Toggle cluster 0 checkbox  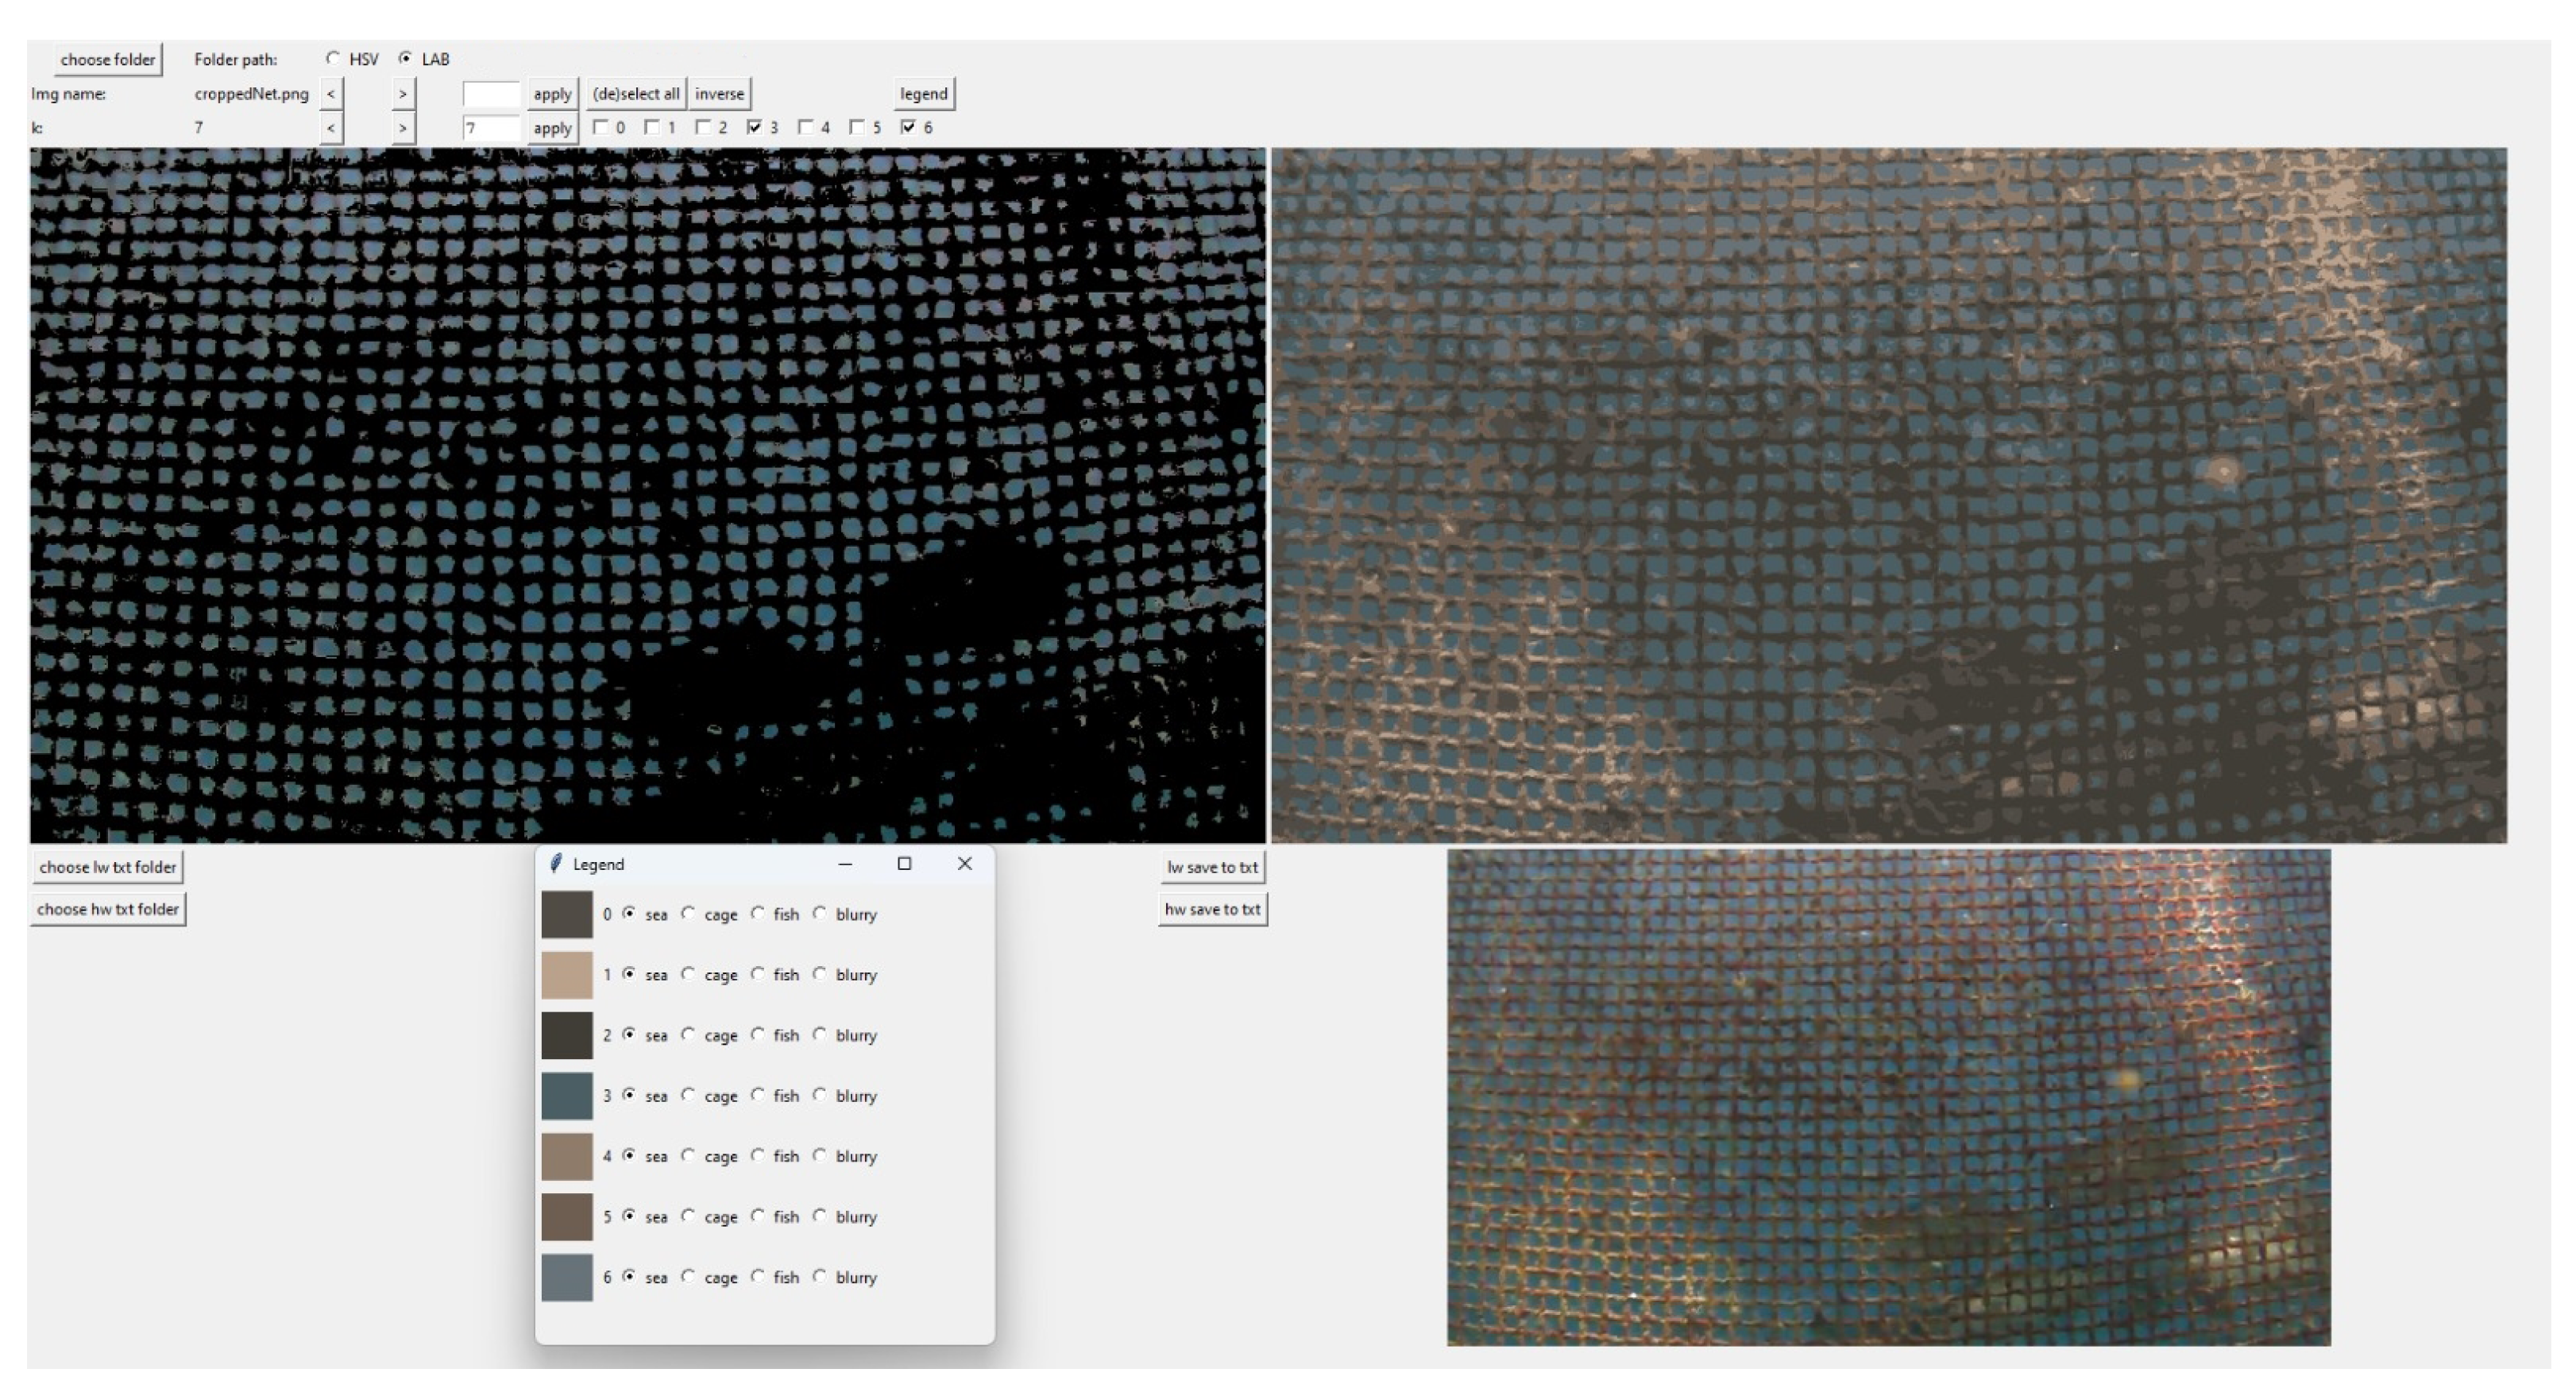tap(601, 127)
